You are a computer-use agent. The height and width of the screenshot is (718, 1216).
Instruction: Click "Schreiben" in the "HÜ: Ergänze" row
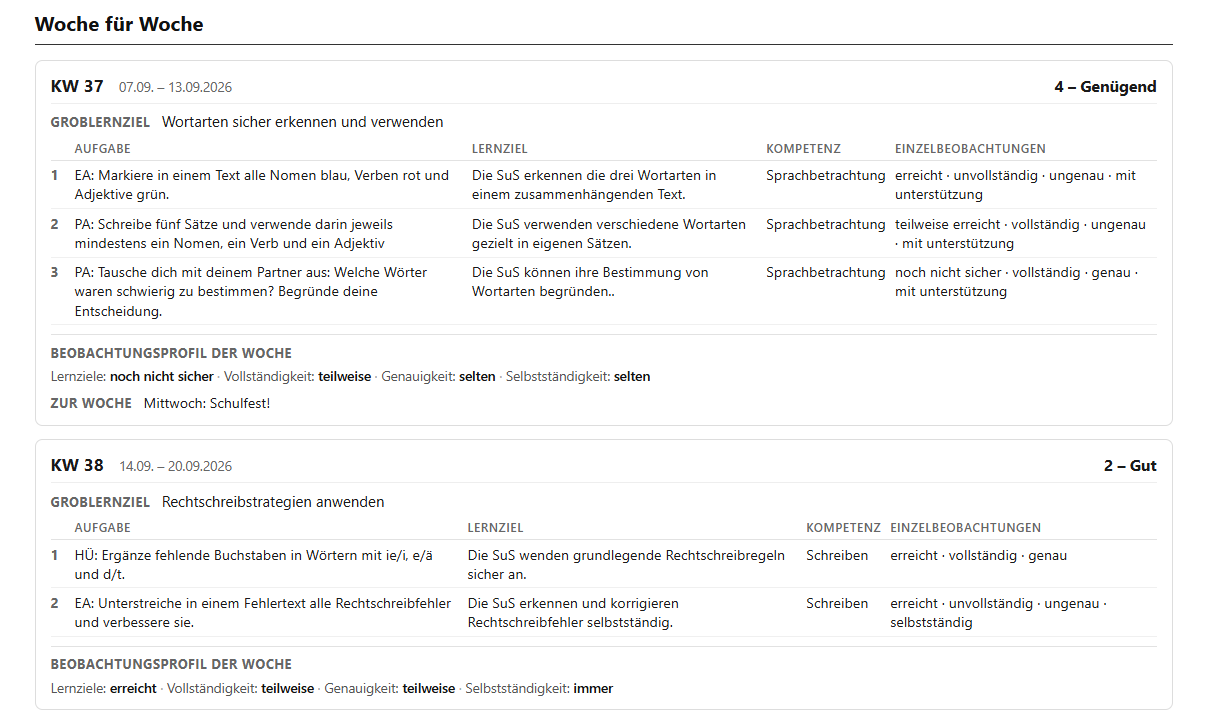tap(837, 555)
